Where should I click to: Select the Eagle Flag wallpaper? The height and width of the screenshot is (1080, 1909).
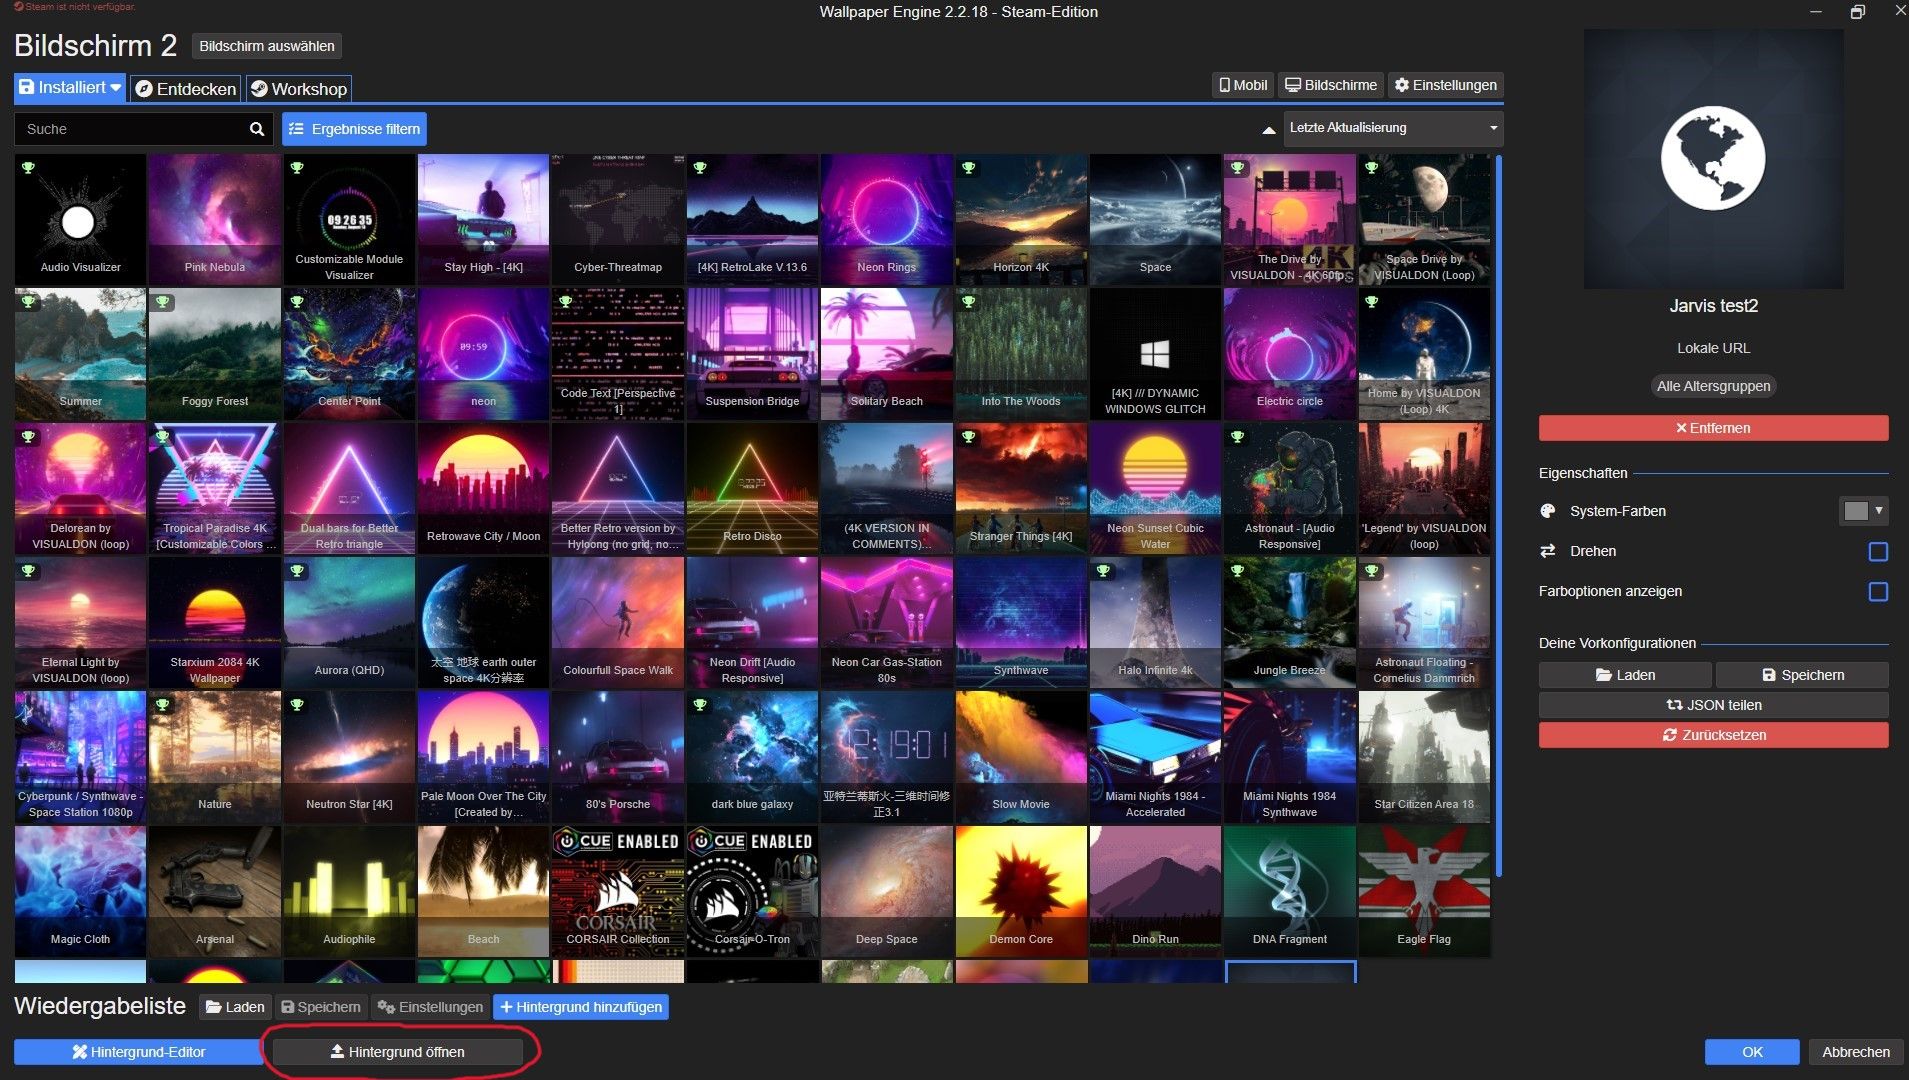(1424, 892)
